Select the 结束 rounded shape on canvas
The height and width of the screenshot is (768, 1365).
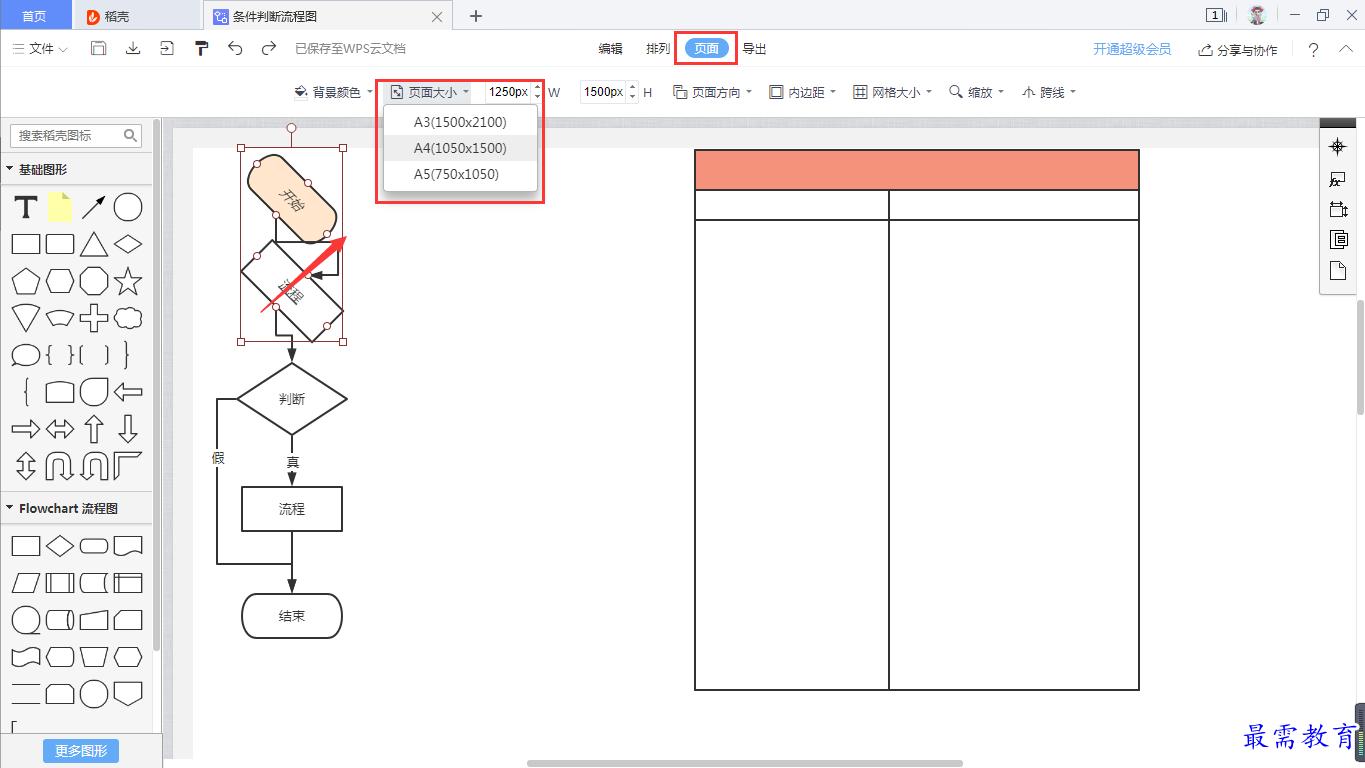pyautogui.click(x=292, y=616)
